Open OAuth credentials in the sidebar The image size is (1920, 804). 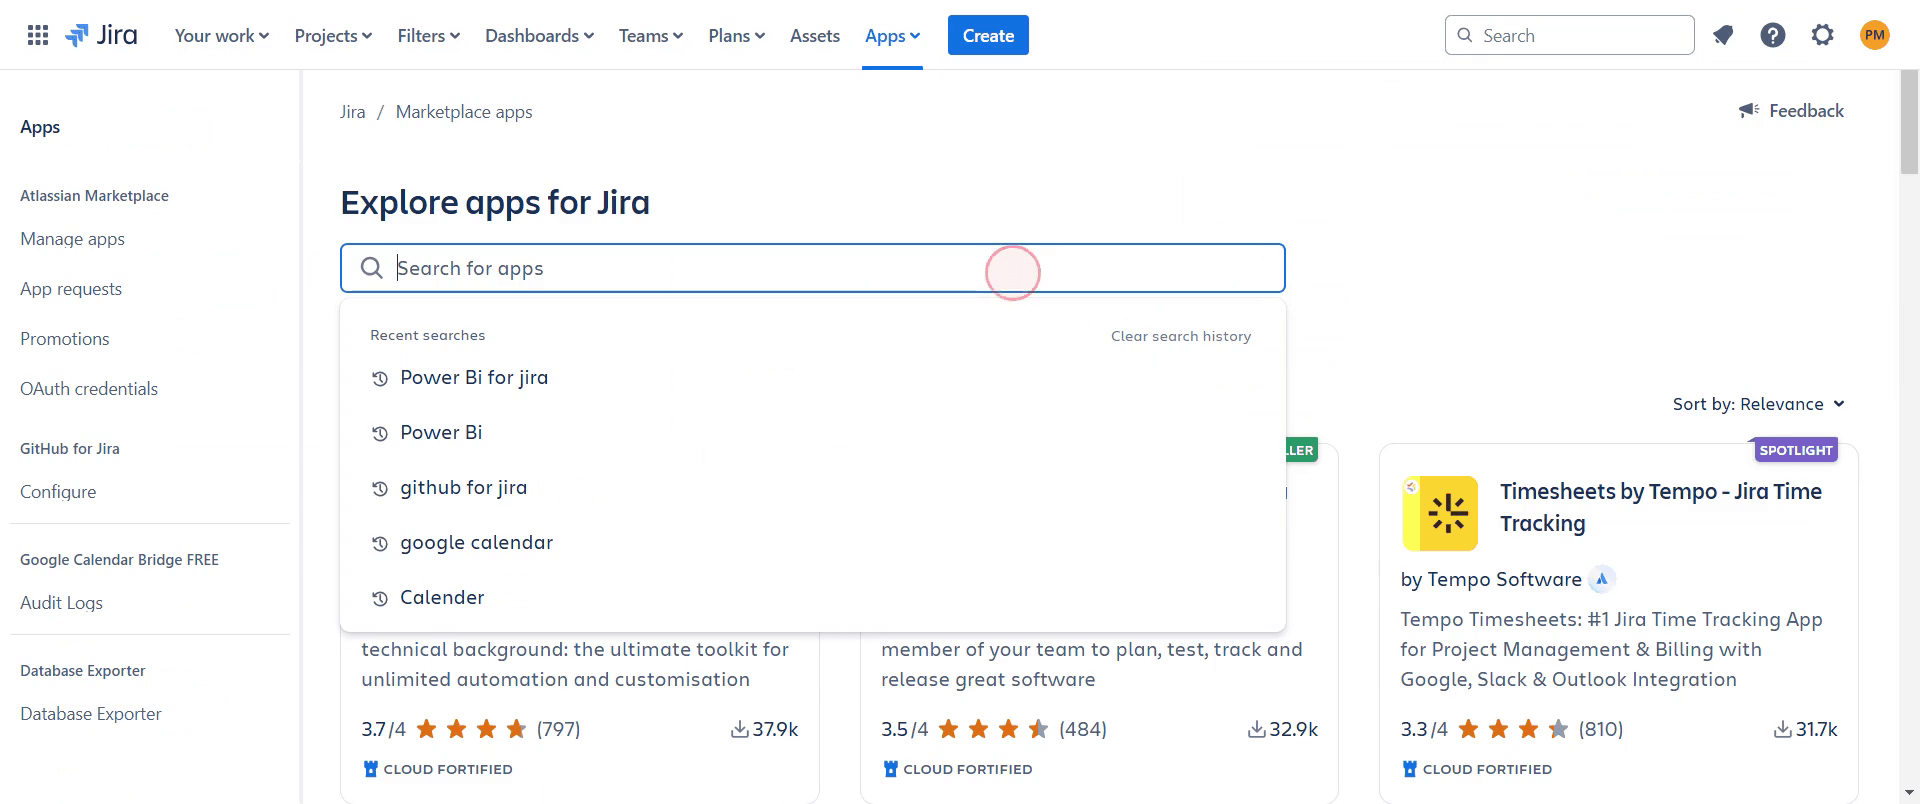click(x=89, y=389)
